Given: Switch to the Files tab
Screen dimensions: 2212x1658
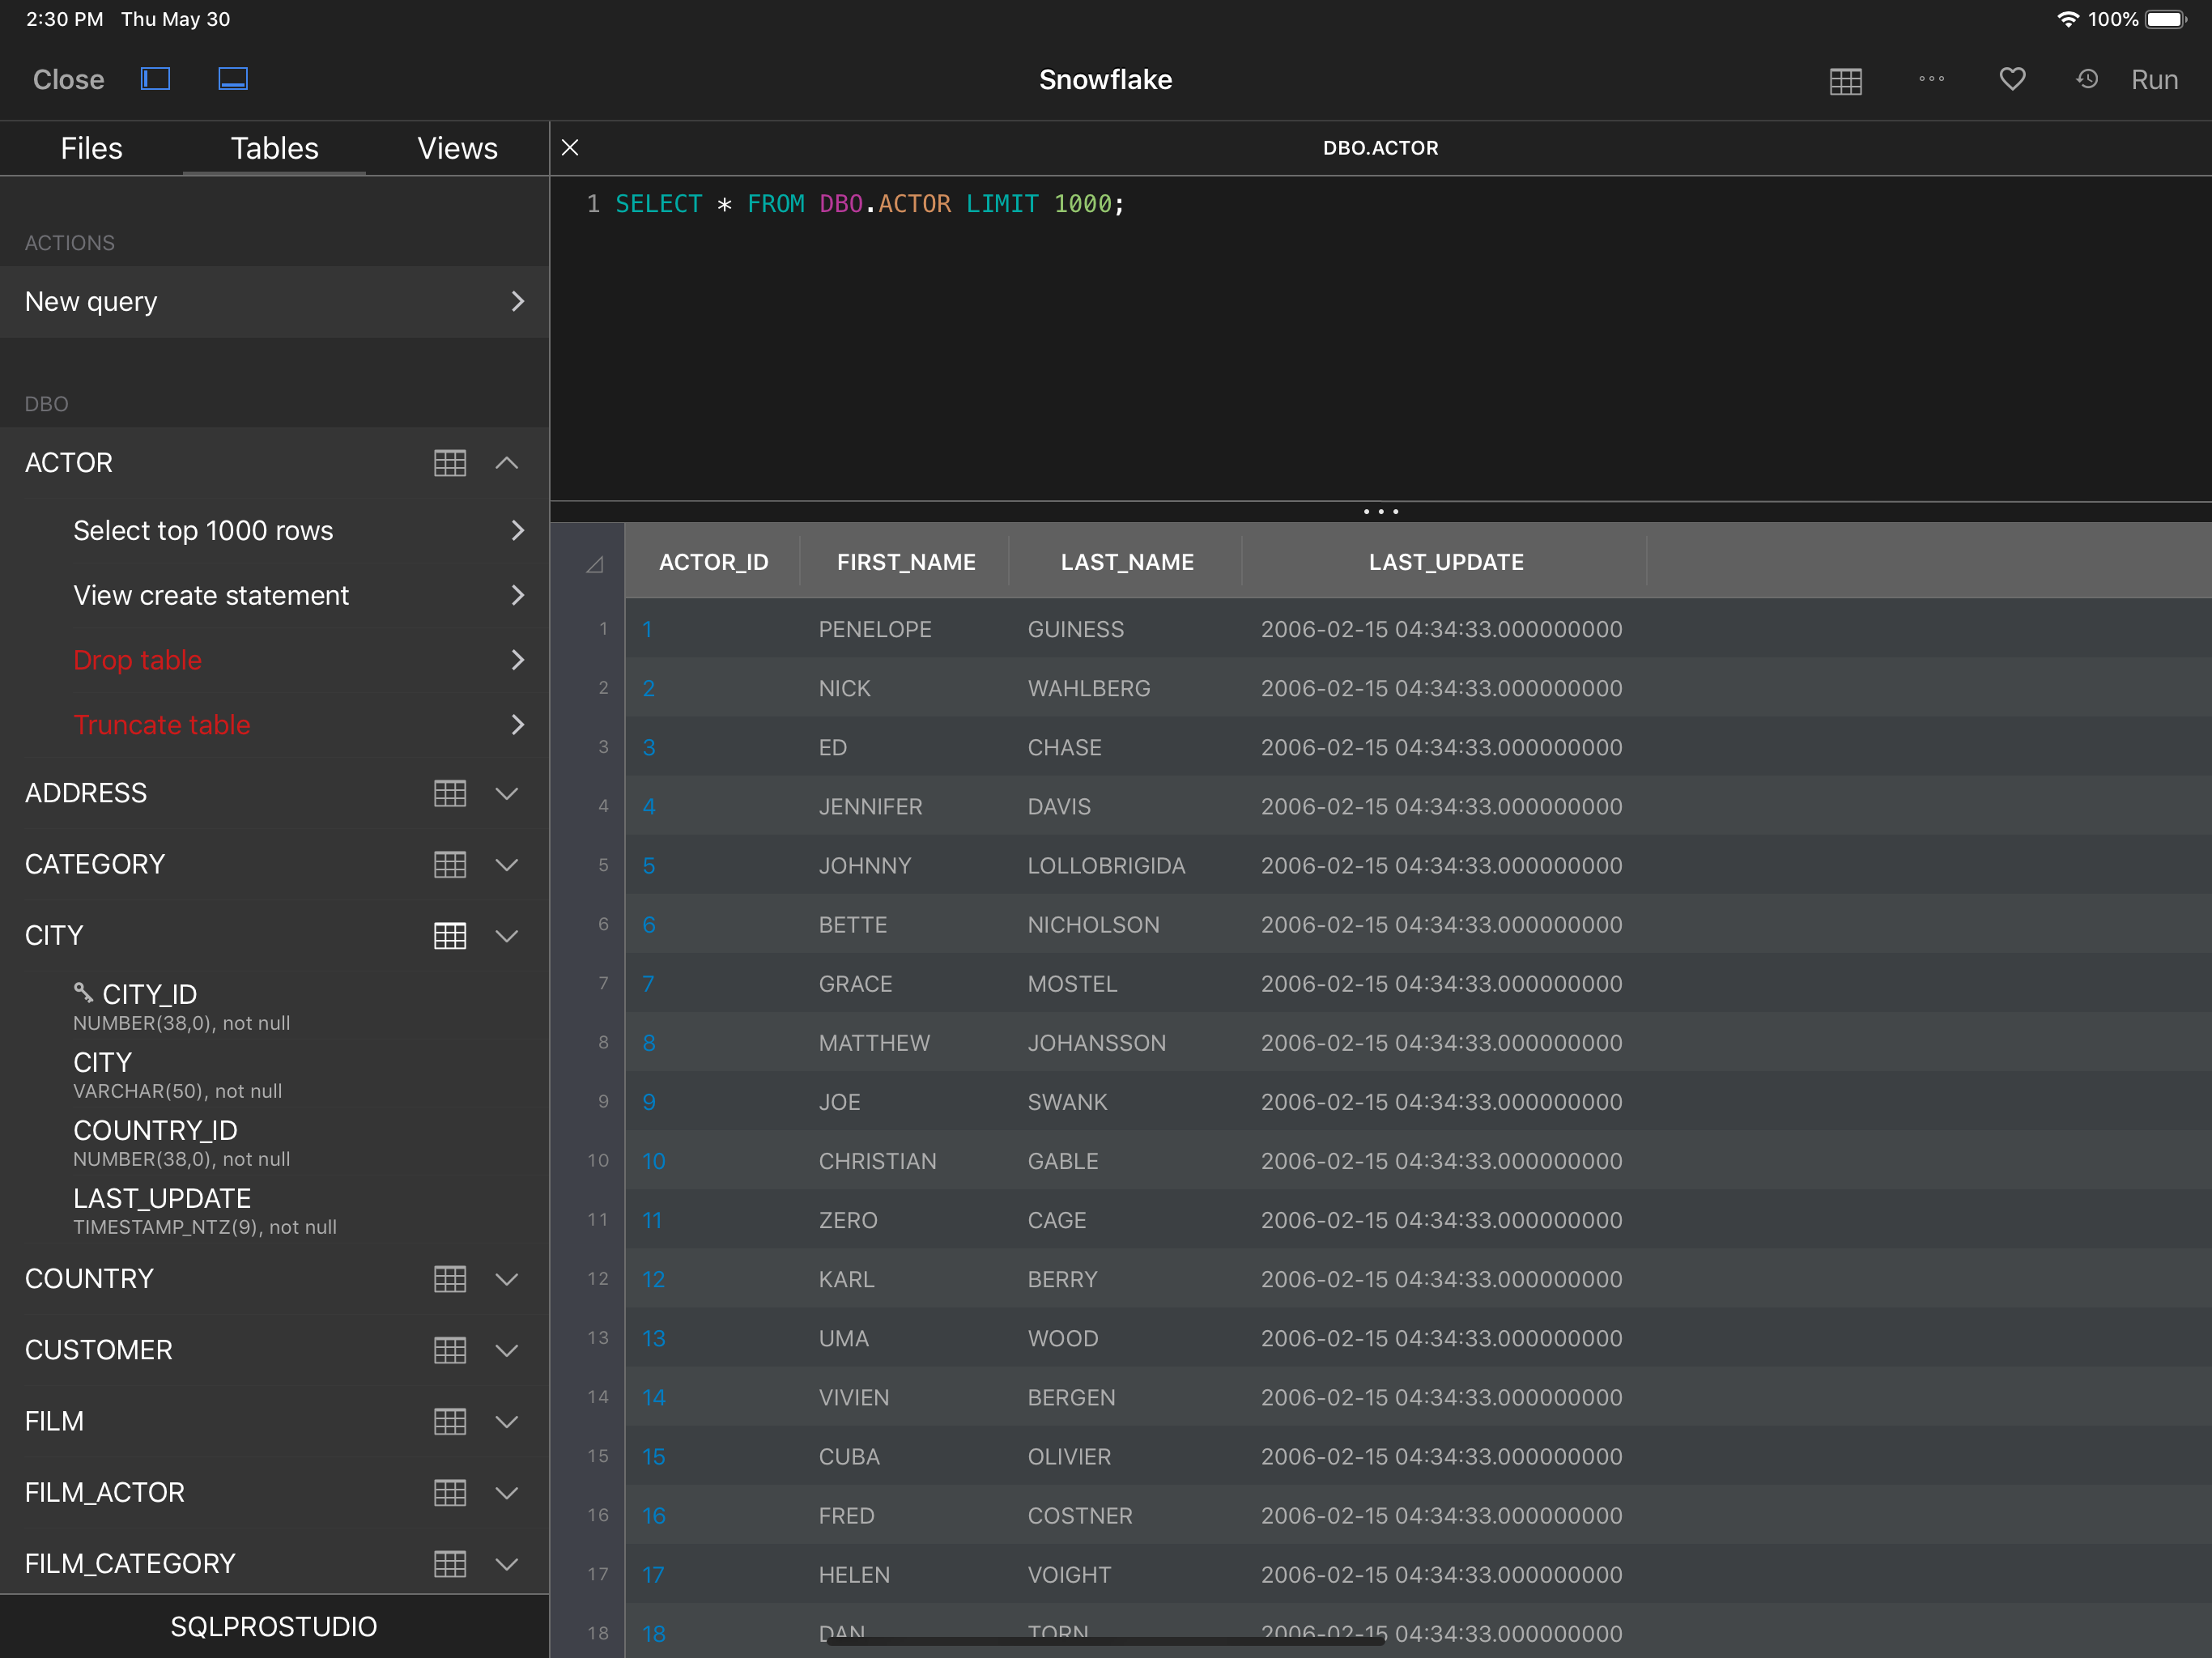Looking at the screenshot, I should point(91,148).
